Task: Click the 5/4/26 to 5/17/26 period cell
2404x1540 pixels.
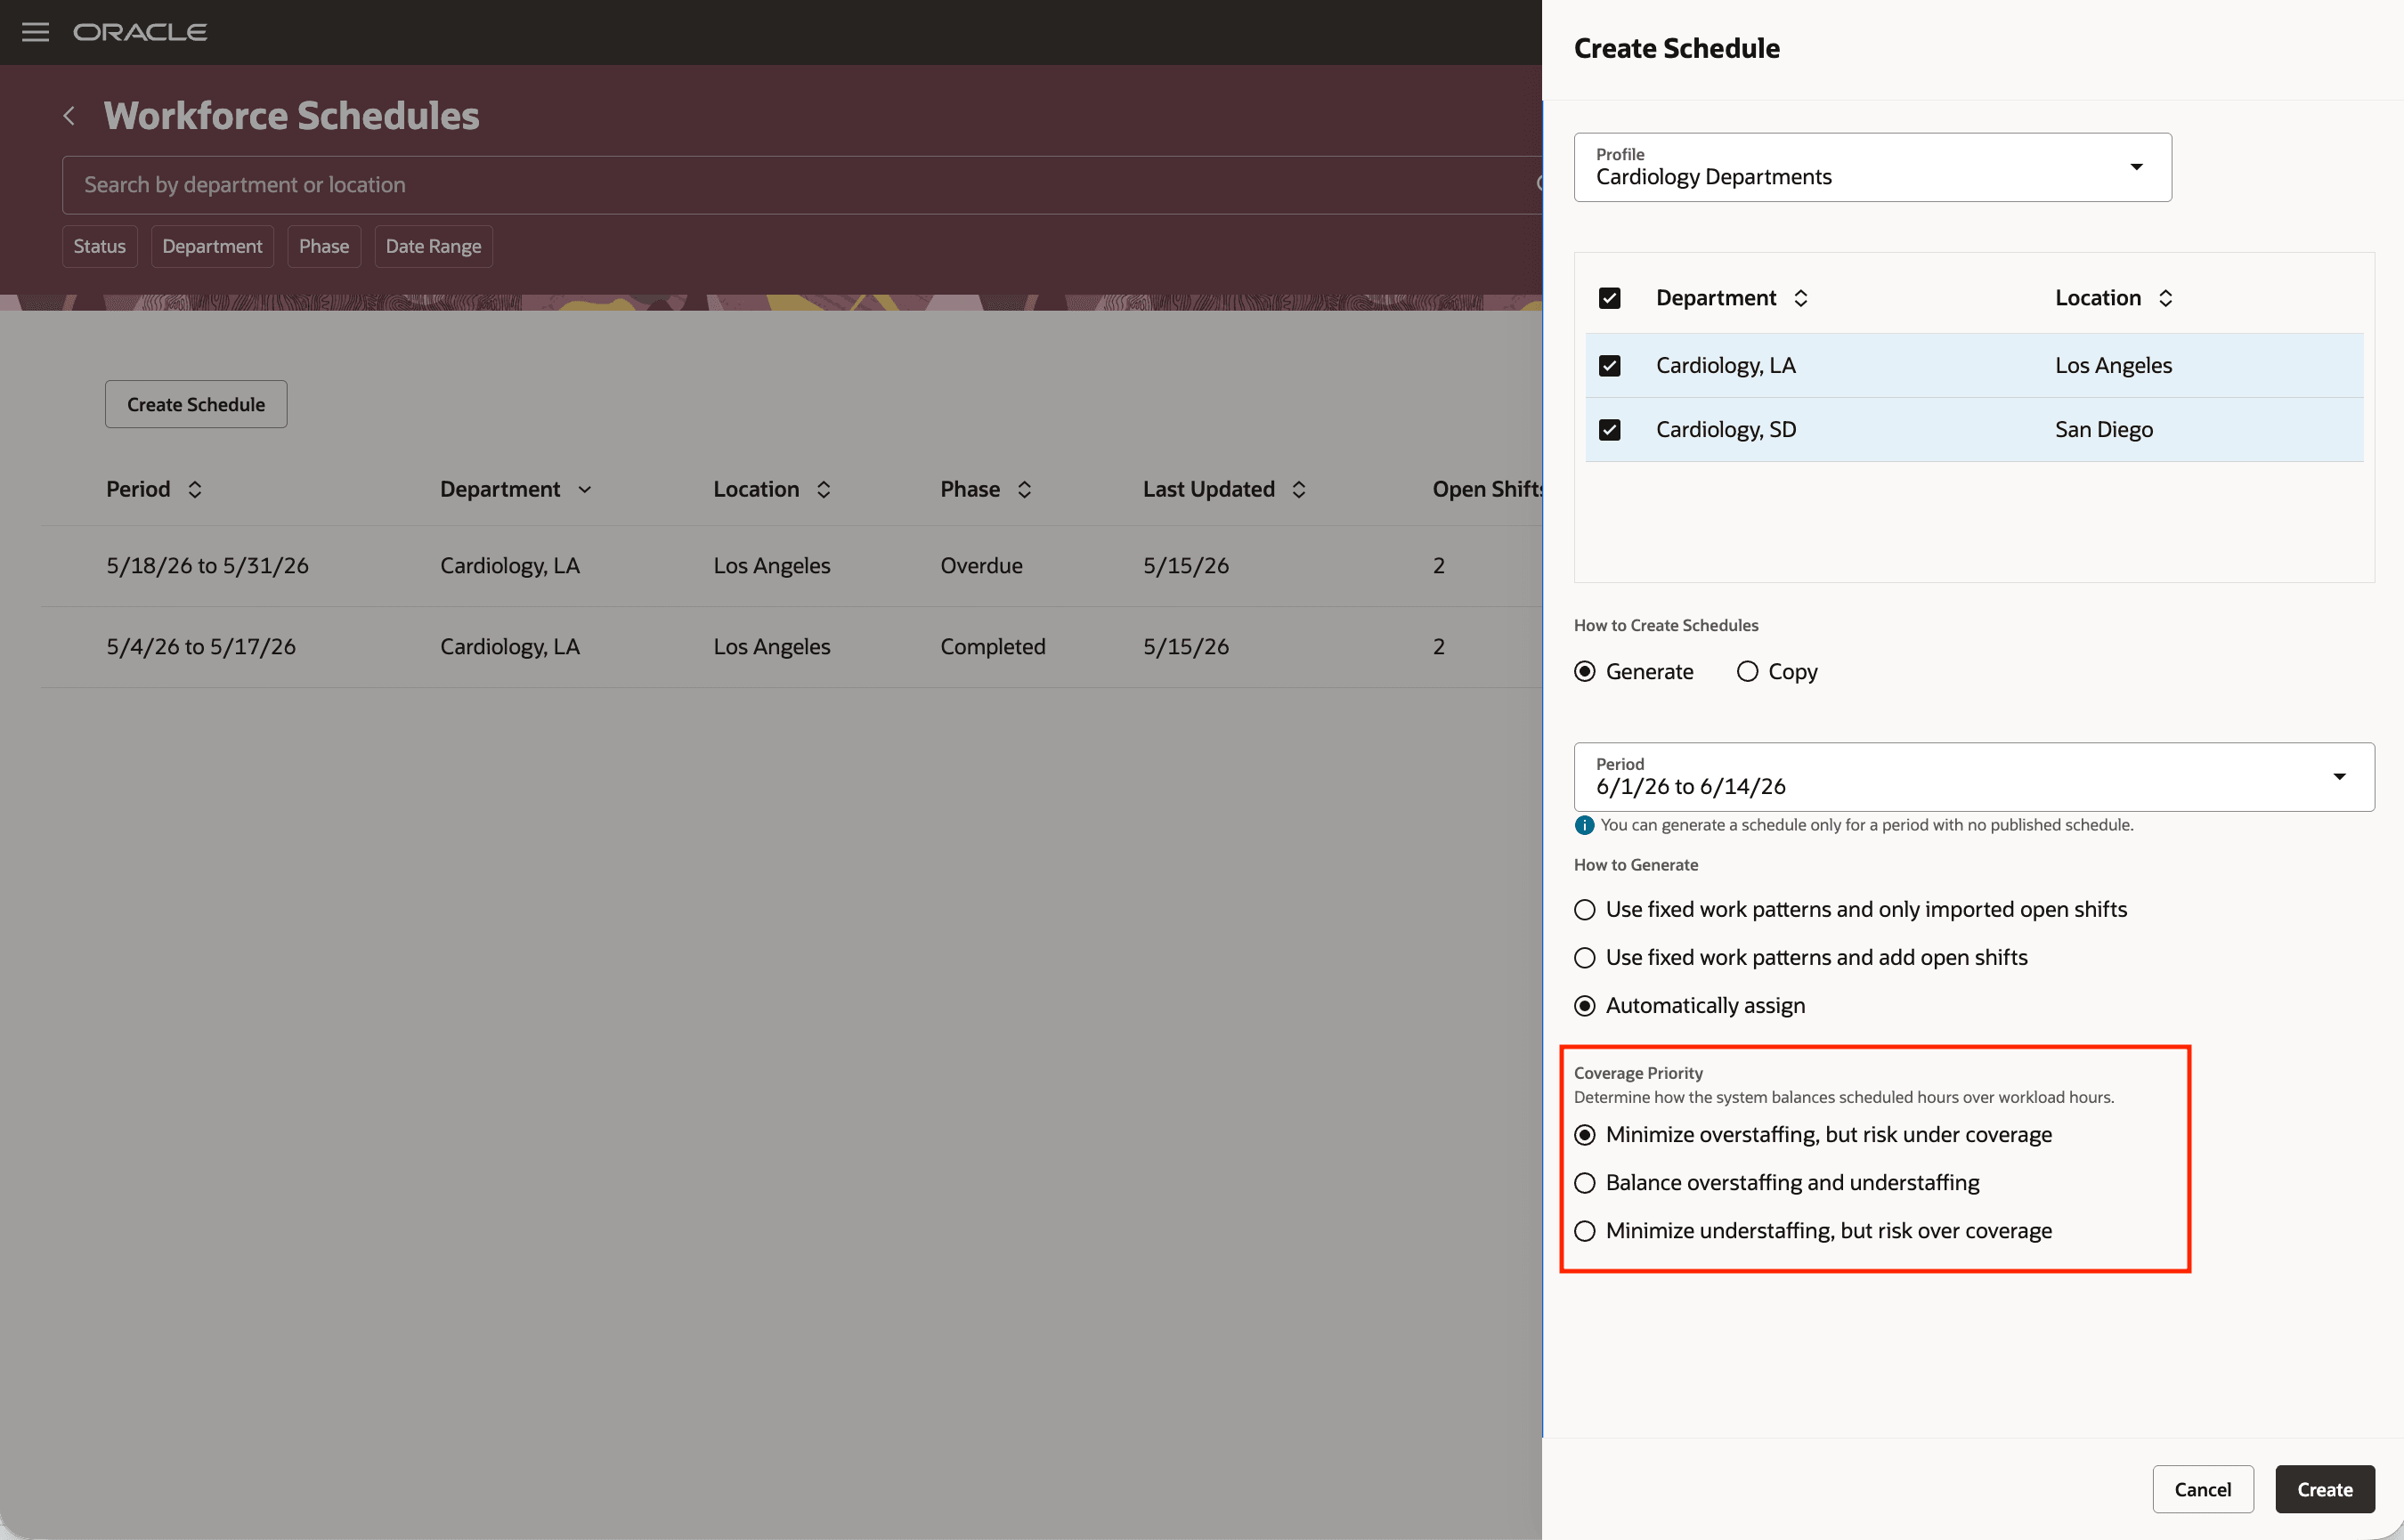Action: (x=201, y=647)
